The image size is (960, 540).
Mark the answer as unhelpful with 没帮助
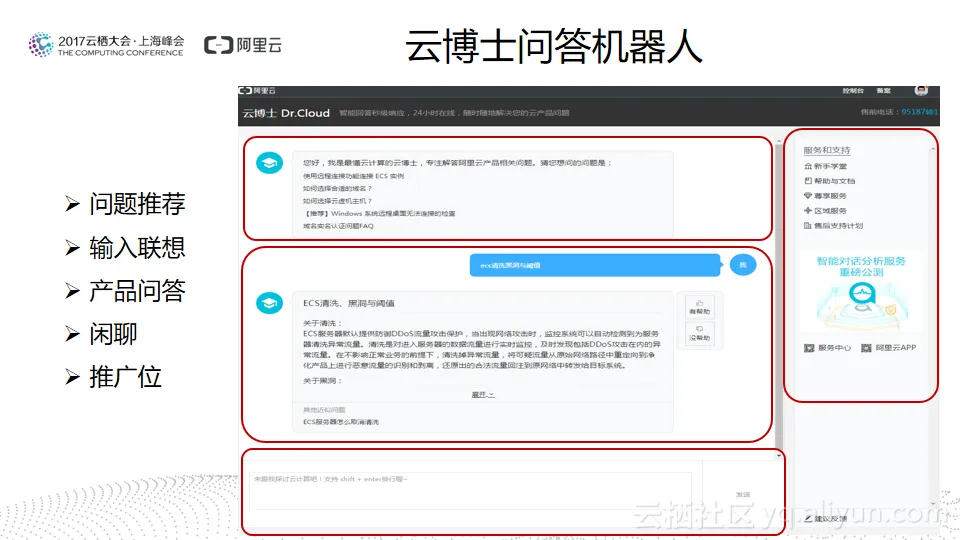(x=699, y=333)
